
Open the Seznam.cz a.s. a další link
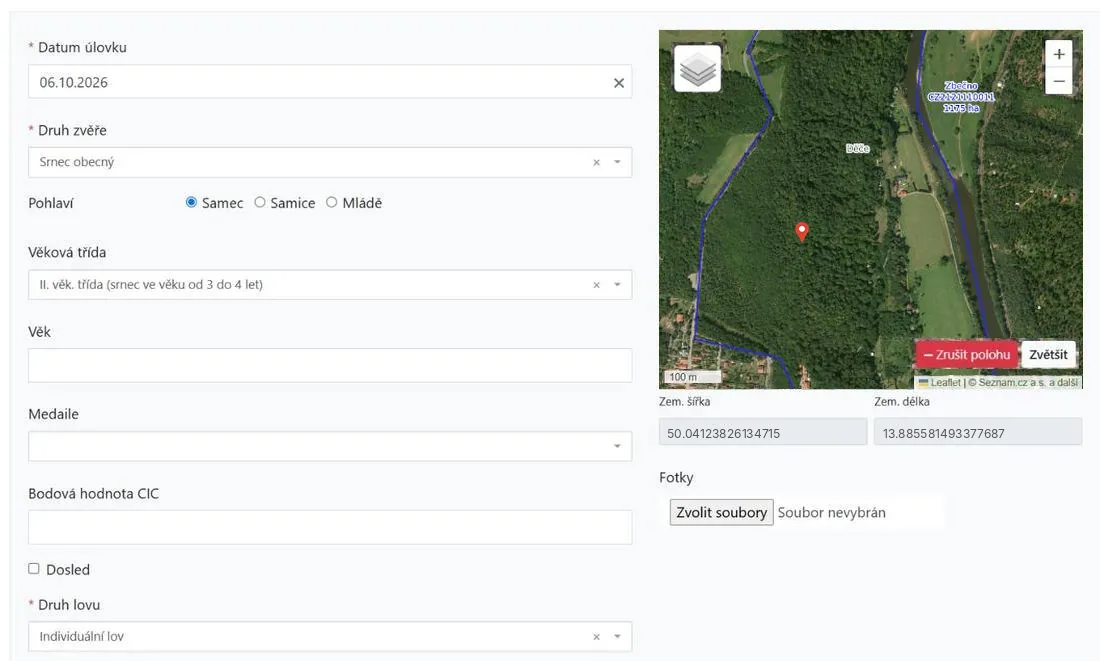pyautogui.click(x=1028, y=382)
